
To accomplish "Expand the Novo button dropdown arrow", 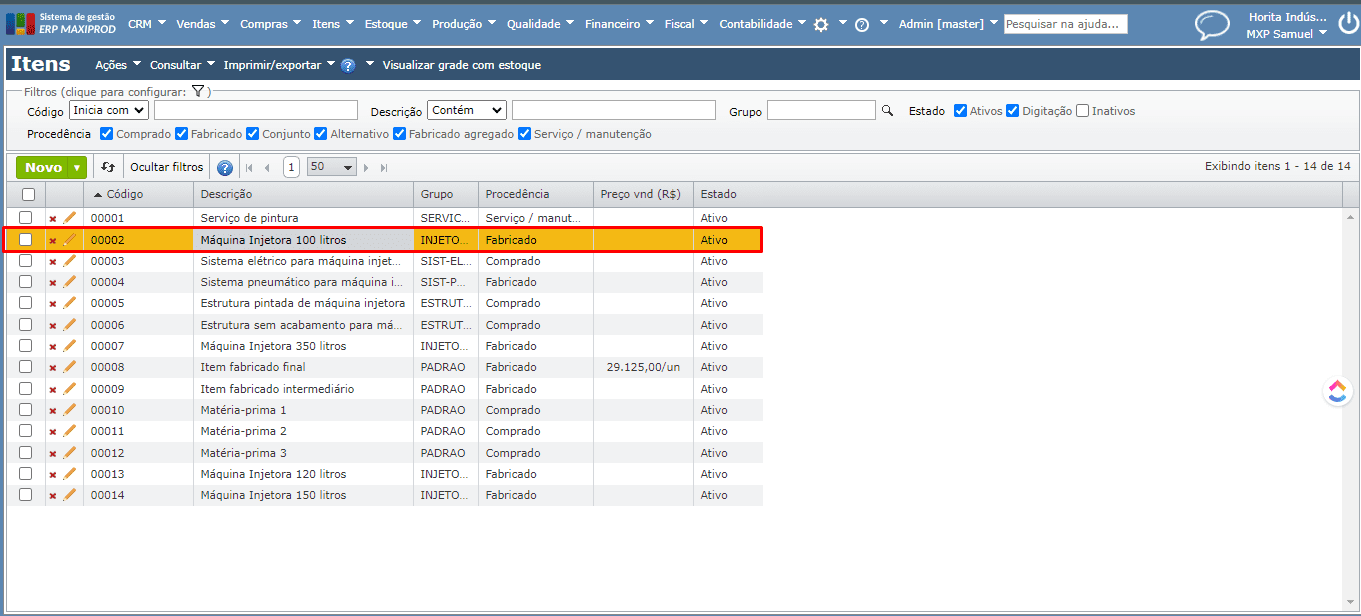I will pyautogui.click(x=77, y=168).
